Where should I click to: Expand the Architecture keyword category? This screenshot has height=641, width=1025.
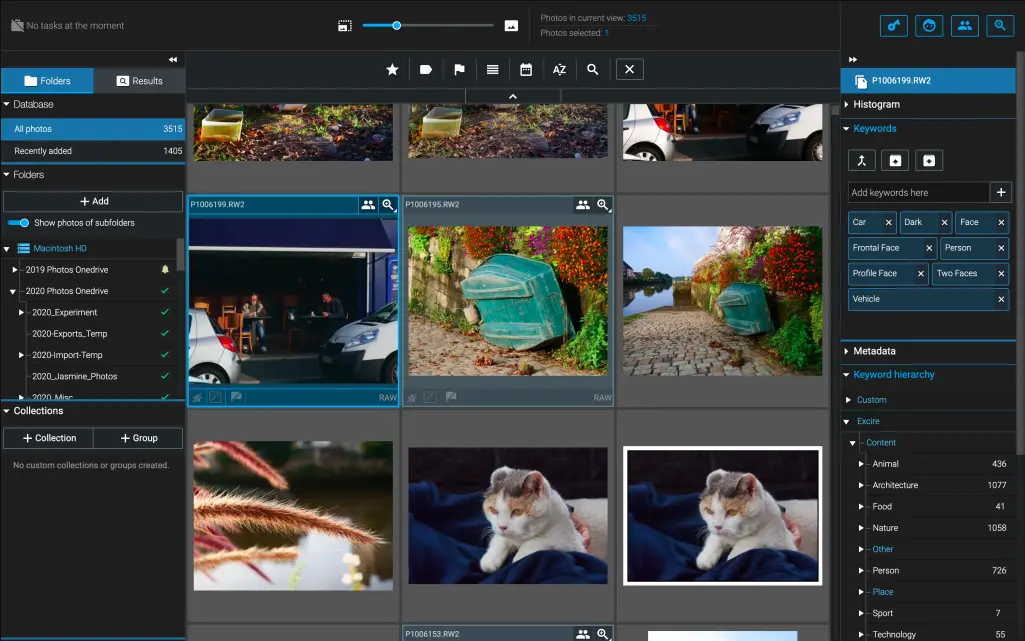click(861, 485)
